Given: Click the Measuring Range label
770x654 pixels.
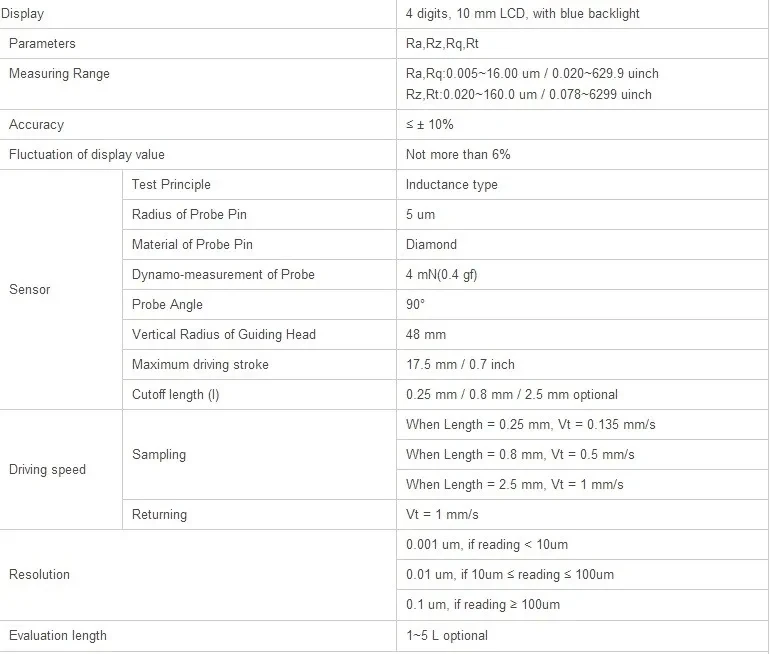Looking at the screenshot, I should click(x=59, y=74).
